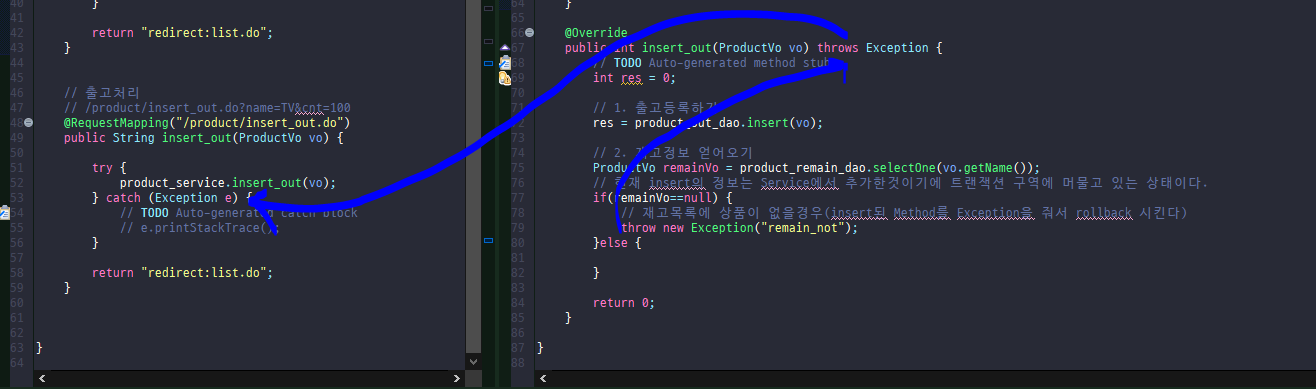Viewport: 1316px width, 389px height.
Task: Click the blue overview ruler mark beside line 68
Action: pyautogui.click(x=488, y=62)
